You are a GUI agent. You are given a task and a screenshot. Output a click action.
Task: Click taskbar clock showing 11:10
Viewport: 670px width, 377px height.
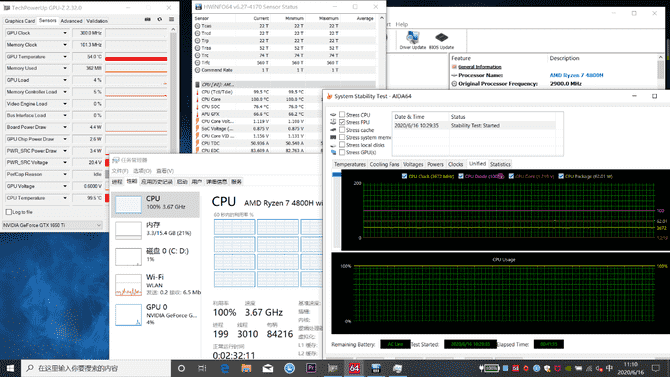[631, 368]
